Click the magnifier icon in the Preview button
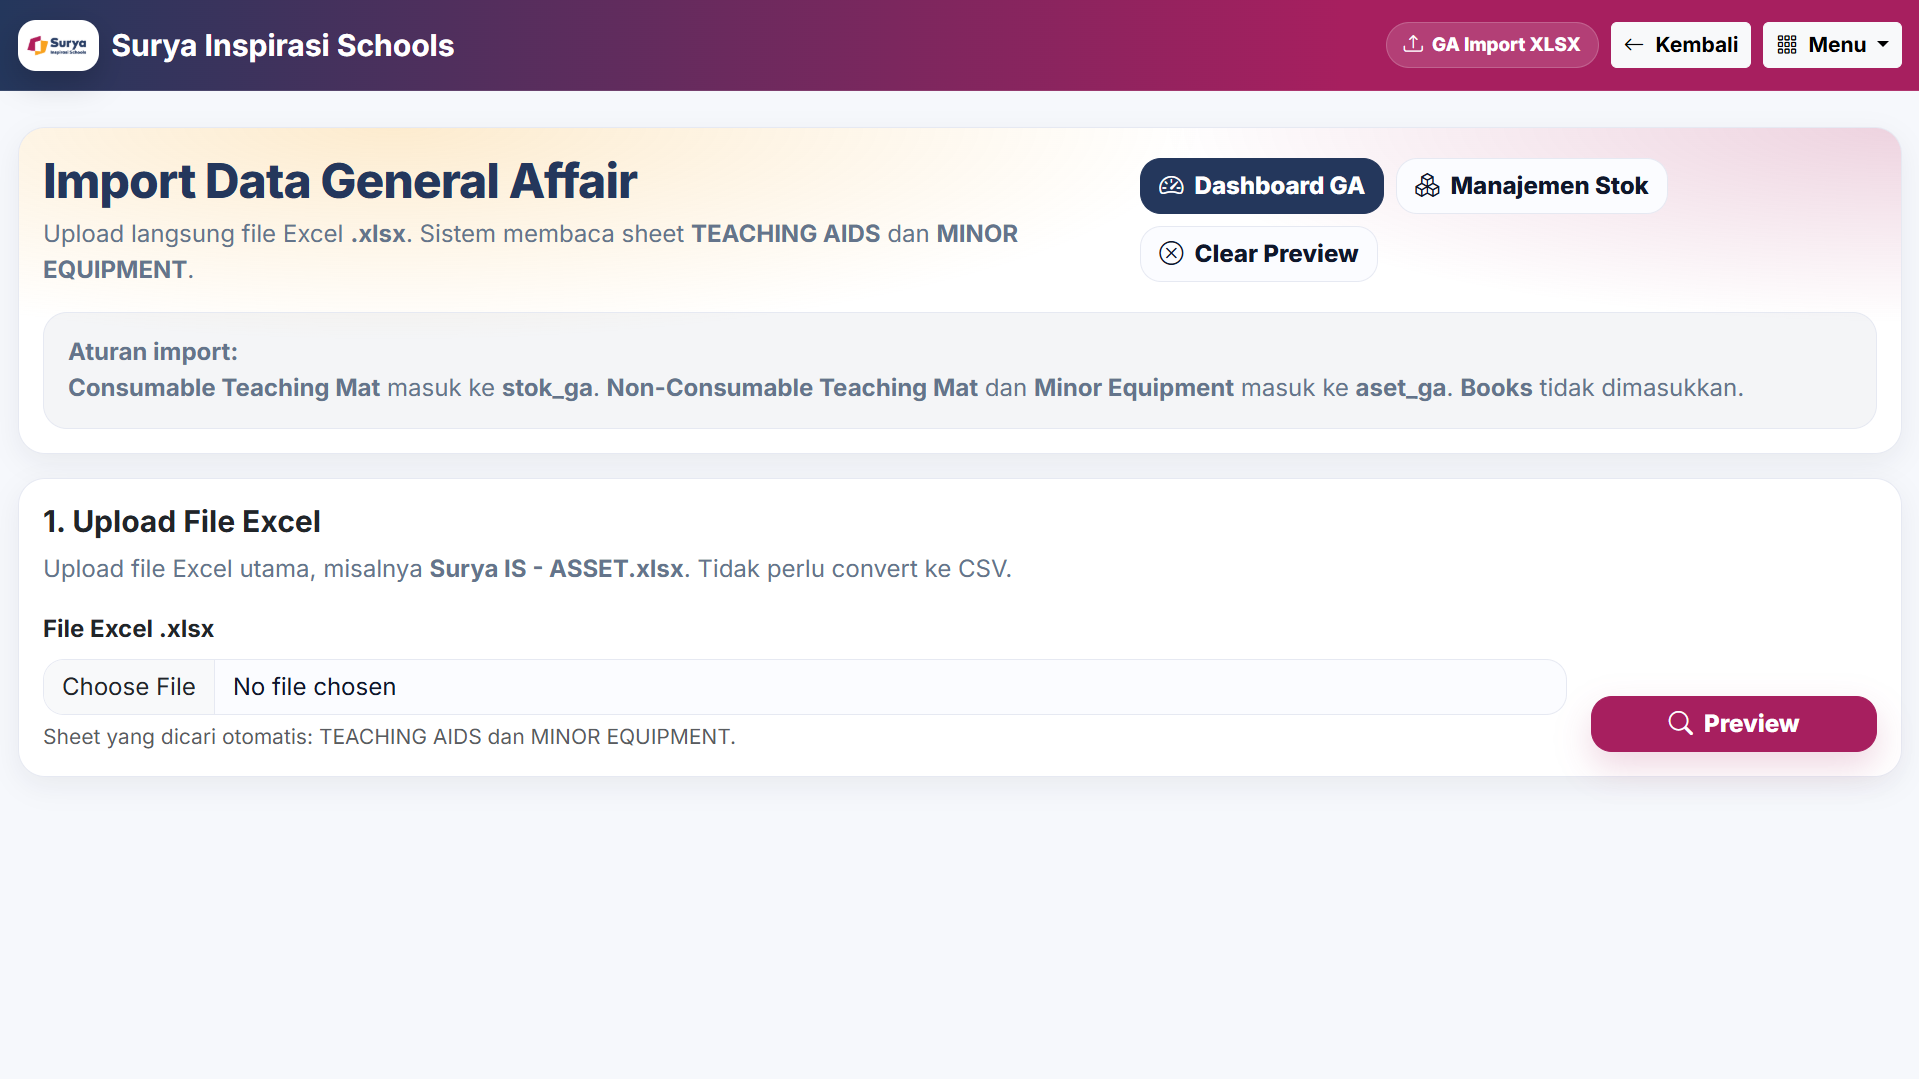 coord(1680,724)
